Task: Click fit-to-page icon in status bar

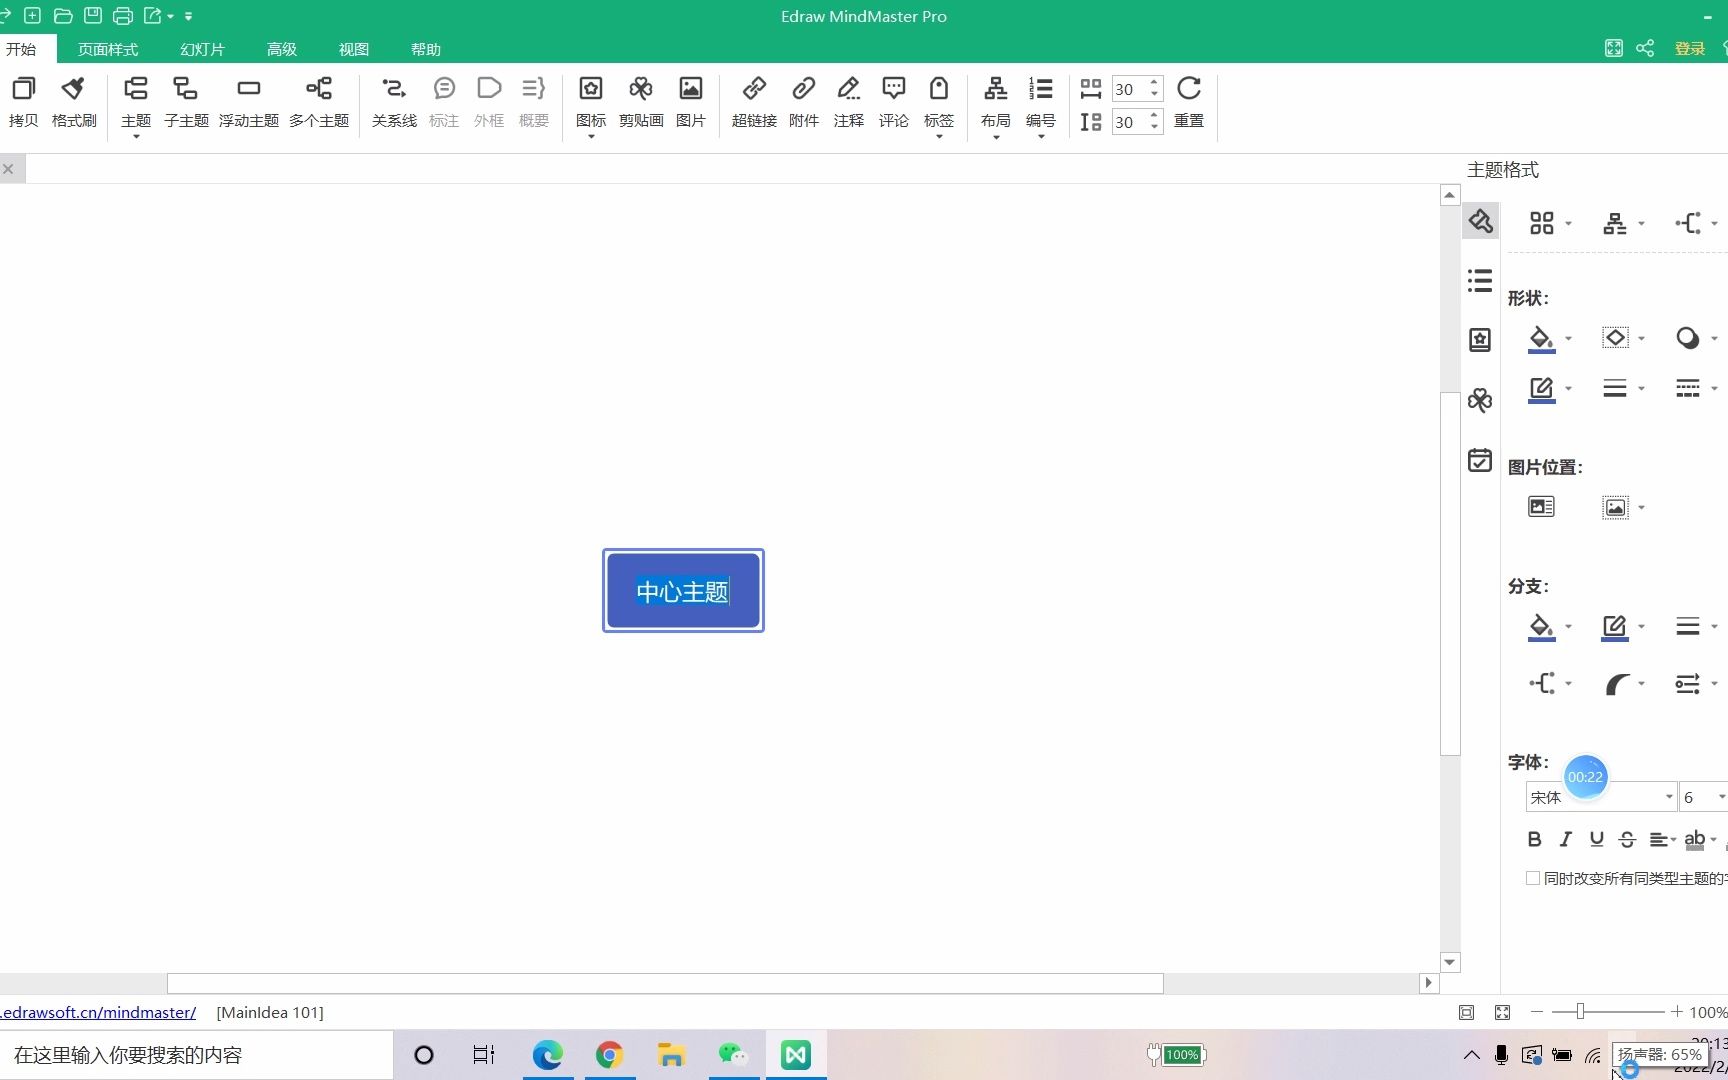Action: pos(1466,1012)
